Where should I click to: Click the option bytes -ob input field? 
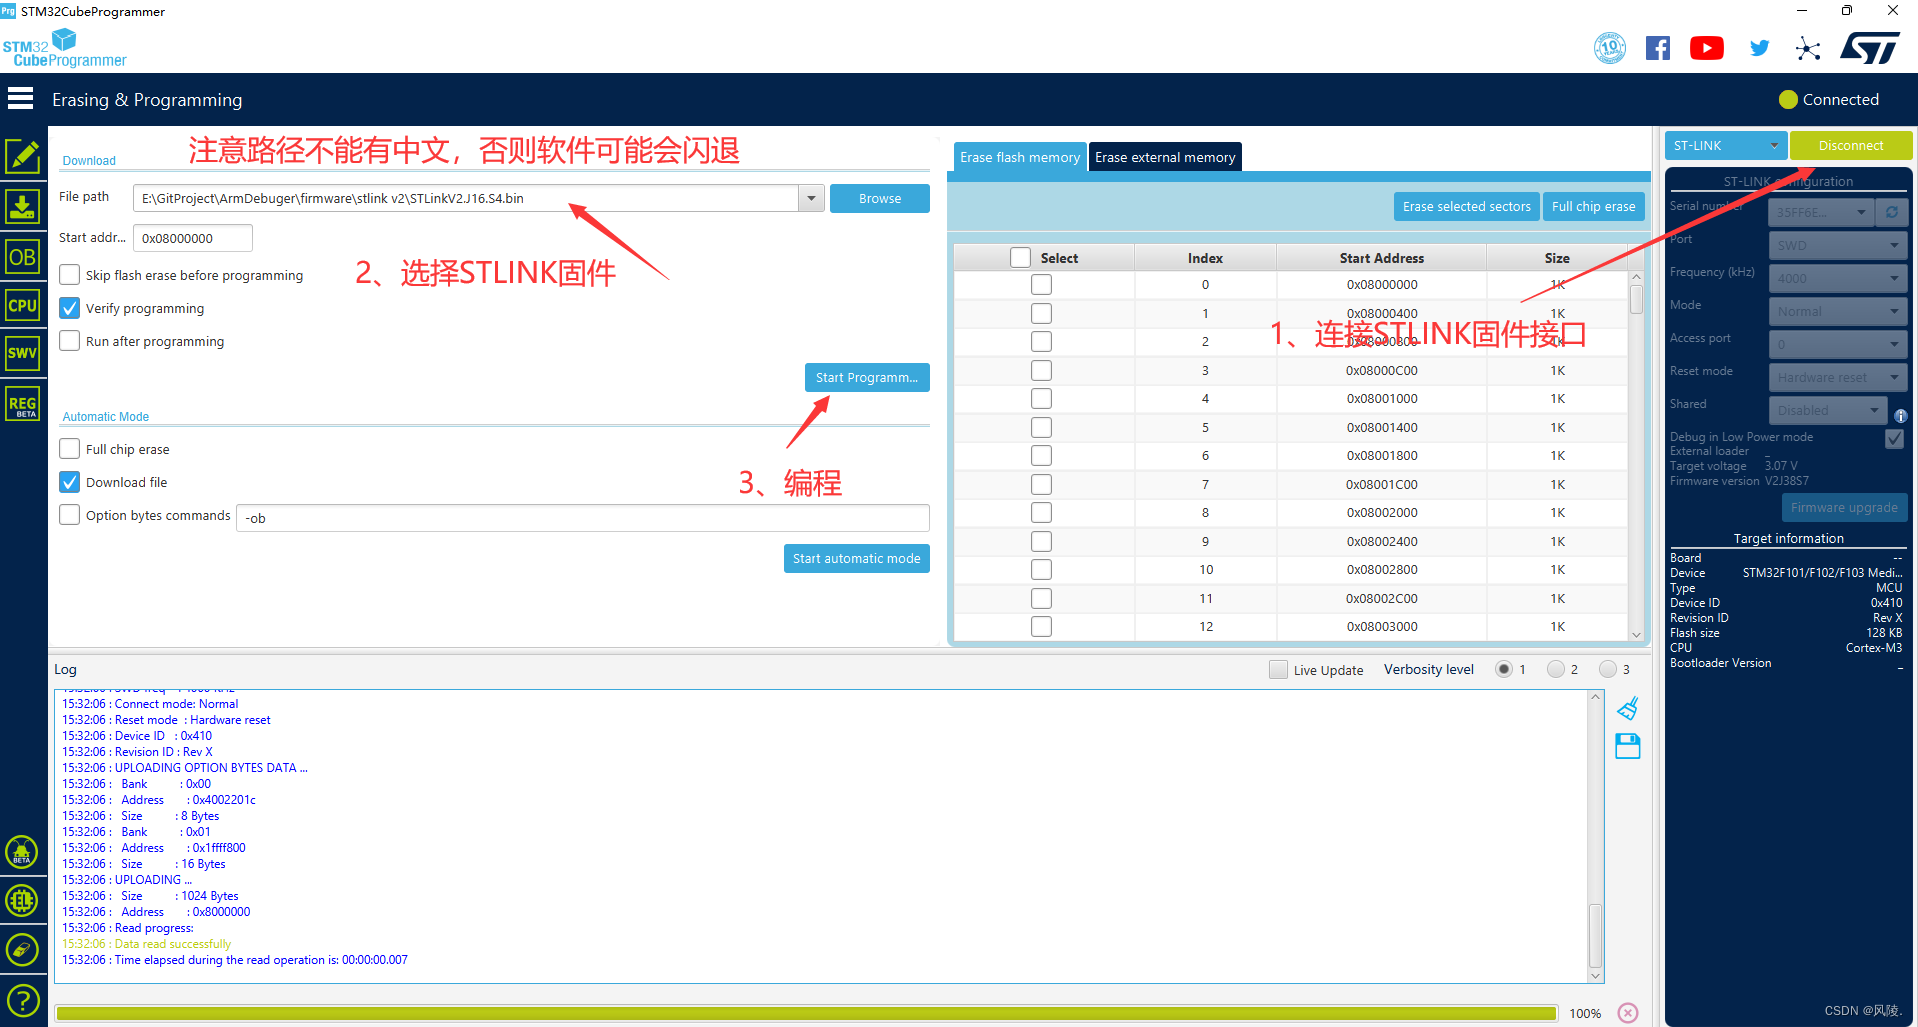(582, 517)
